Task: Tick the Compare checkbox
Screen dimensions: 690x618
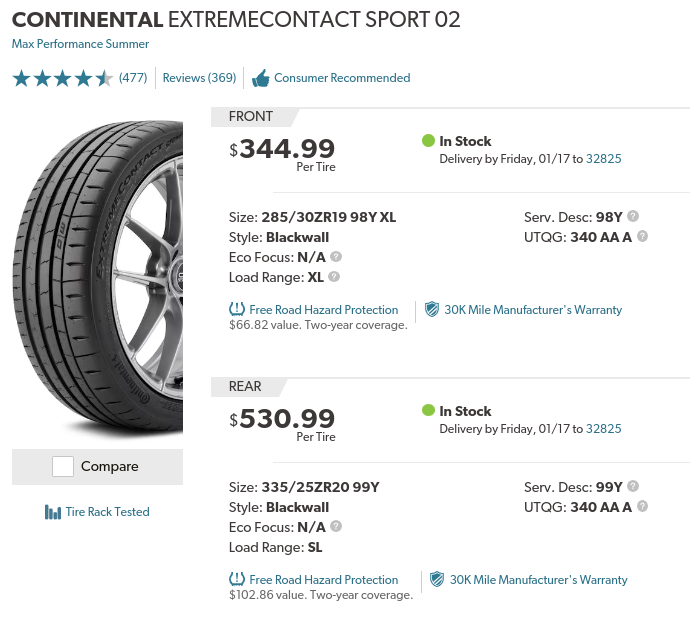Action: 63,467
